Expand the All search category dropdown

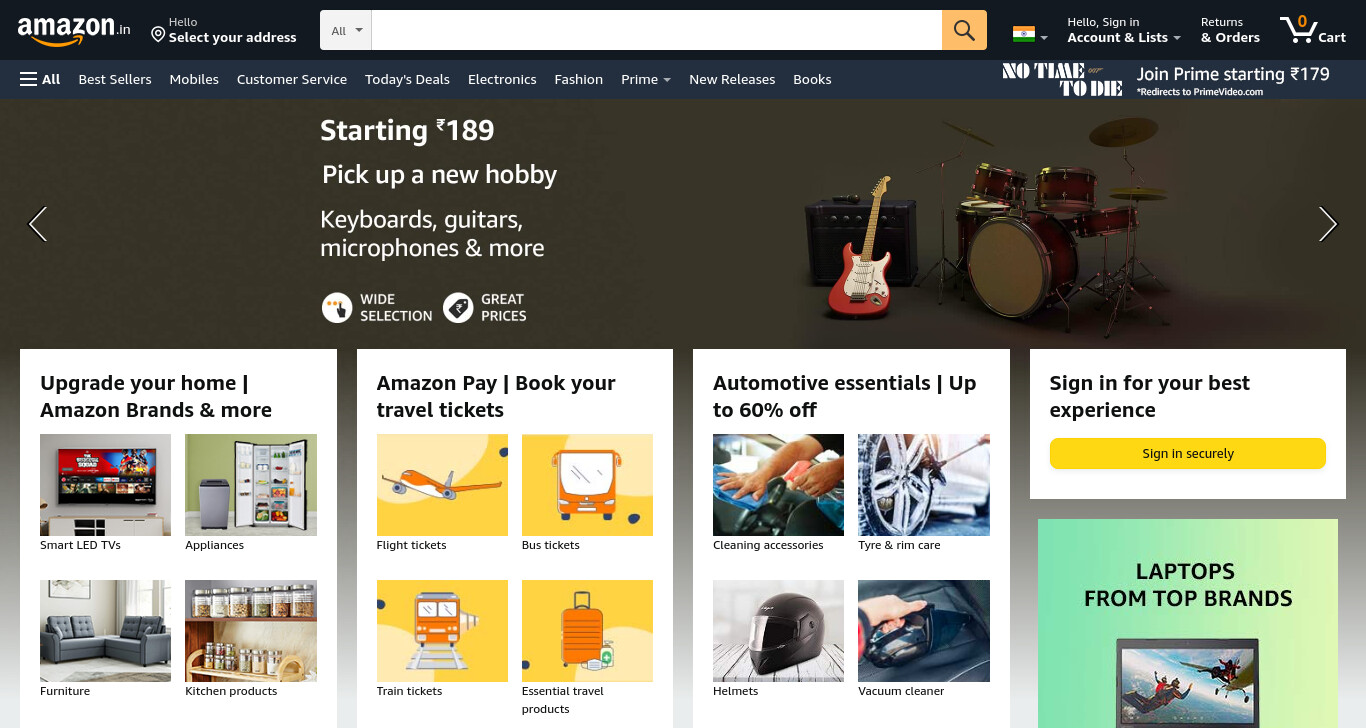(x=346, y=30)
